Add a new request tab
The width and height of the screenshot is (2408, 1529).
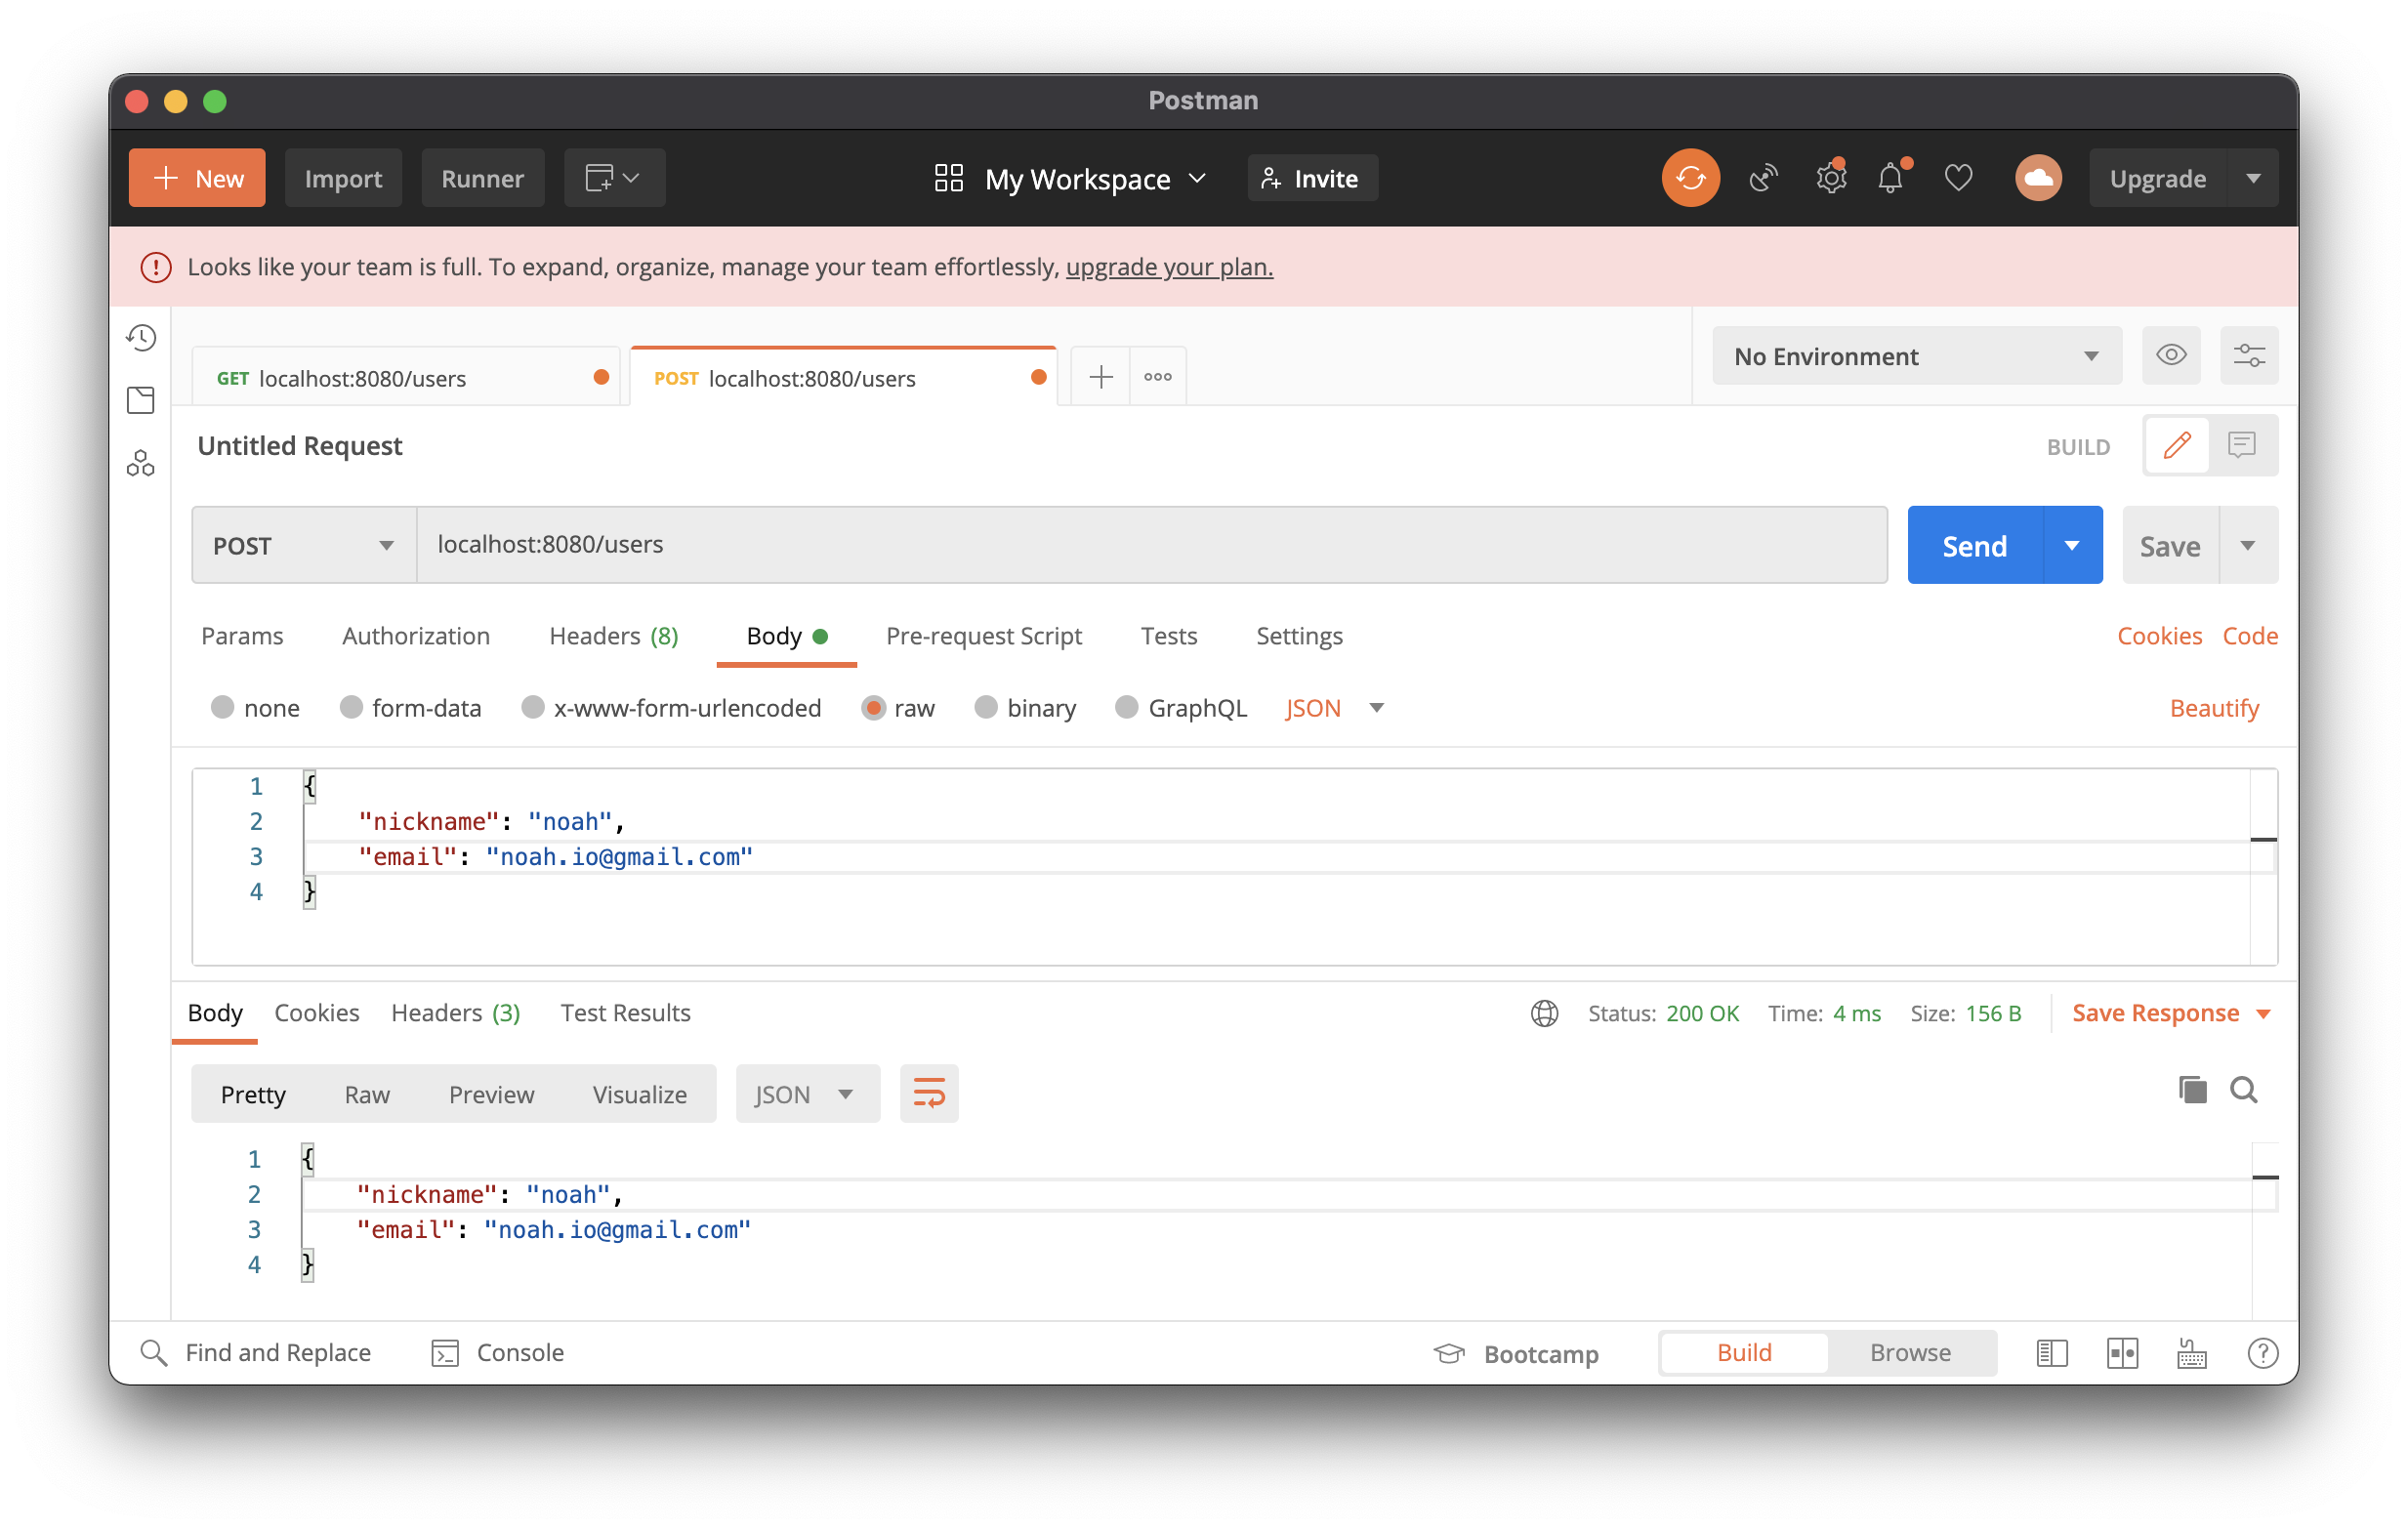point(1101,378)
